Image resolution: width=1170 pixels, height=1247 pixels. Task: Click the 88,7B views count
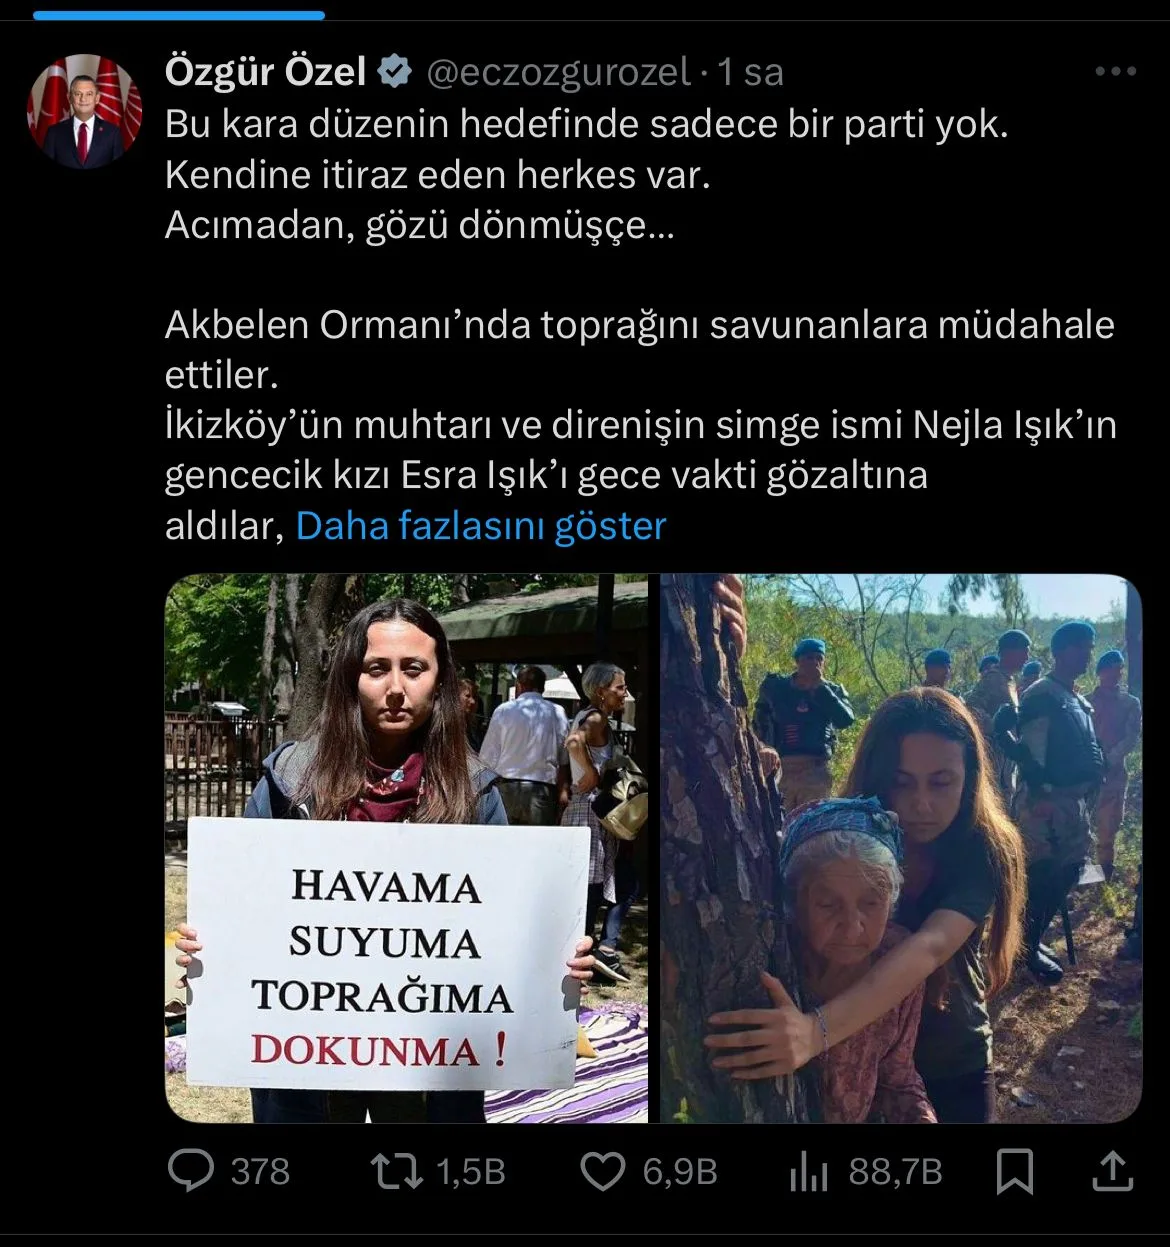896,1172
